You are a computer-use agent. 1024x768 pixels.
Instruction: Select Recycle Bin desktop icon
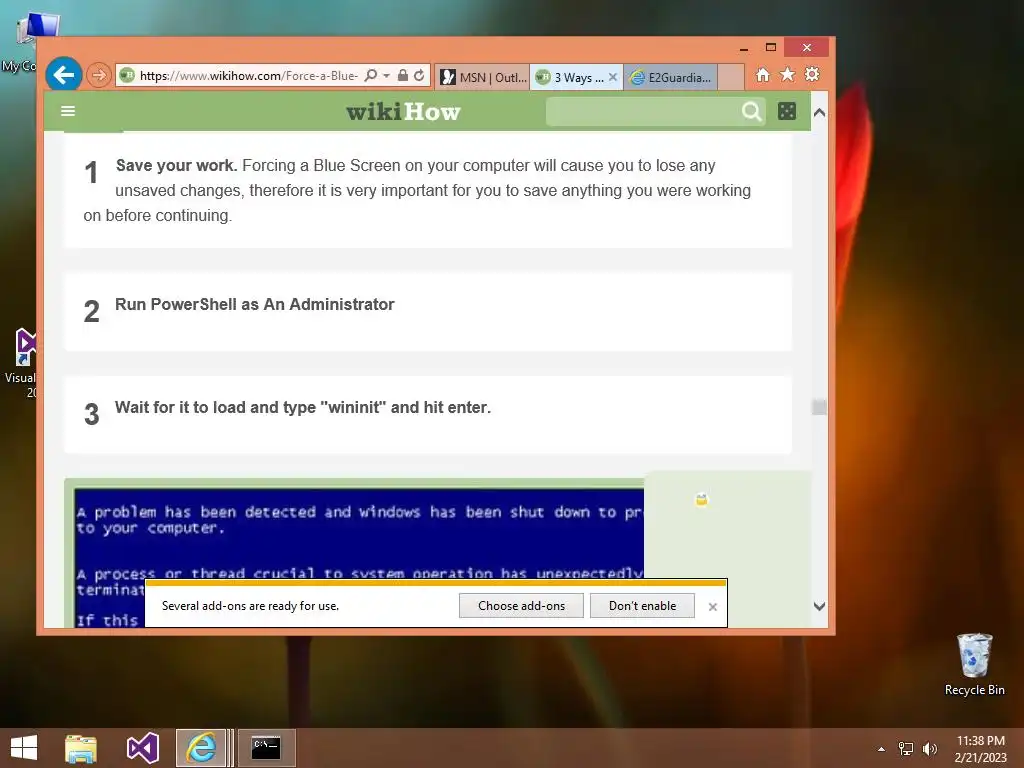[x=974, y=665]
